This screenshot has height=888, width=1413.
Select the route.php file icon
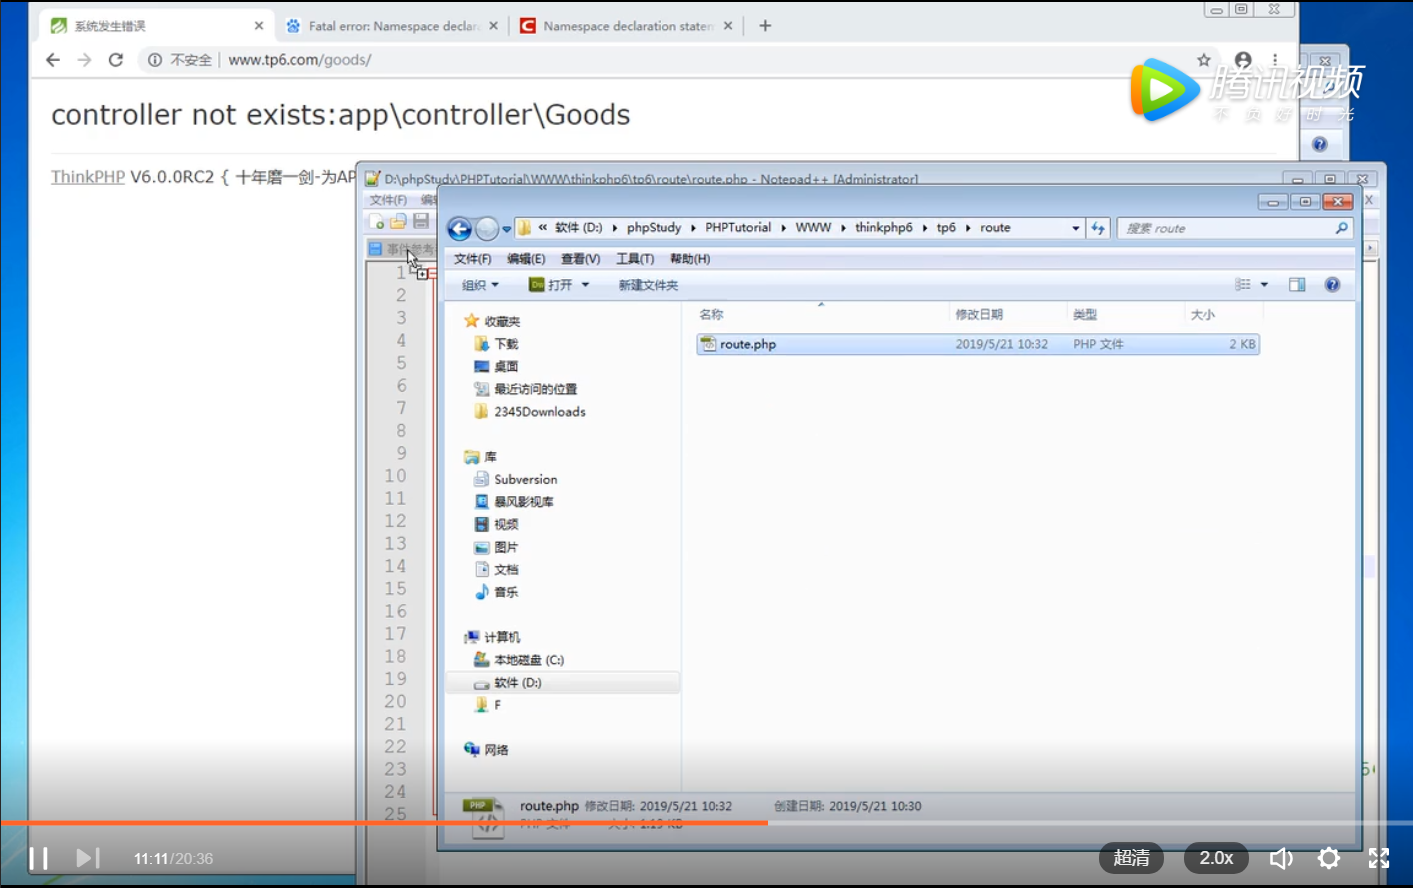(708, 344)
